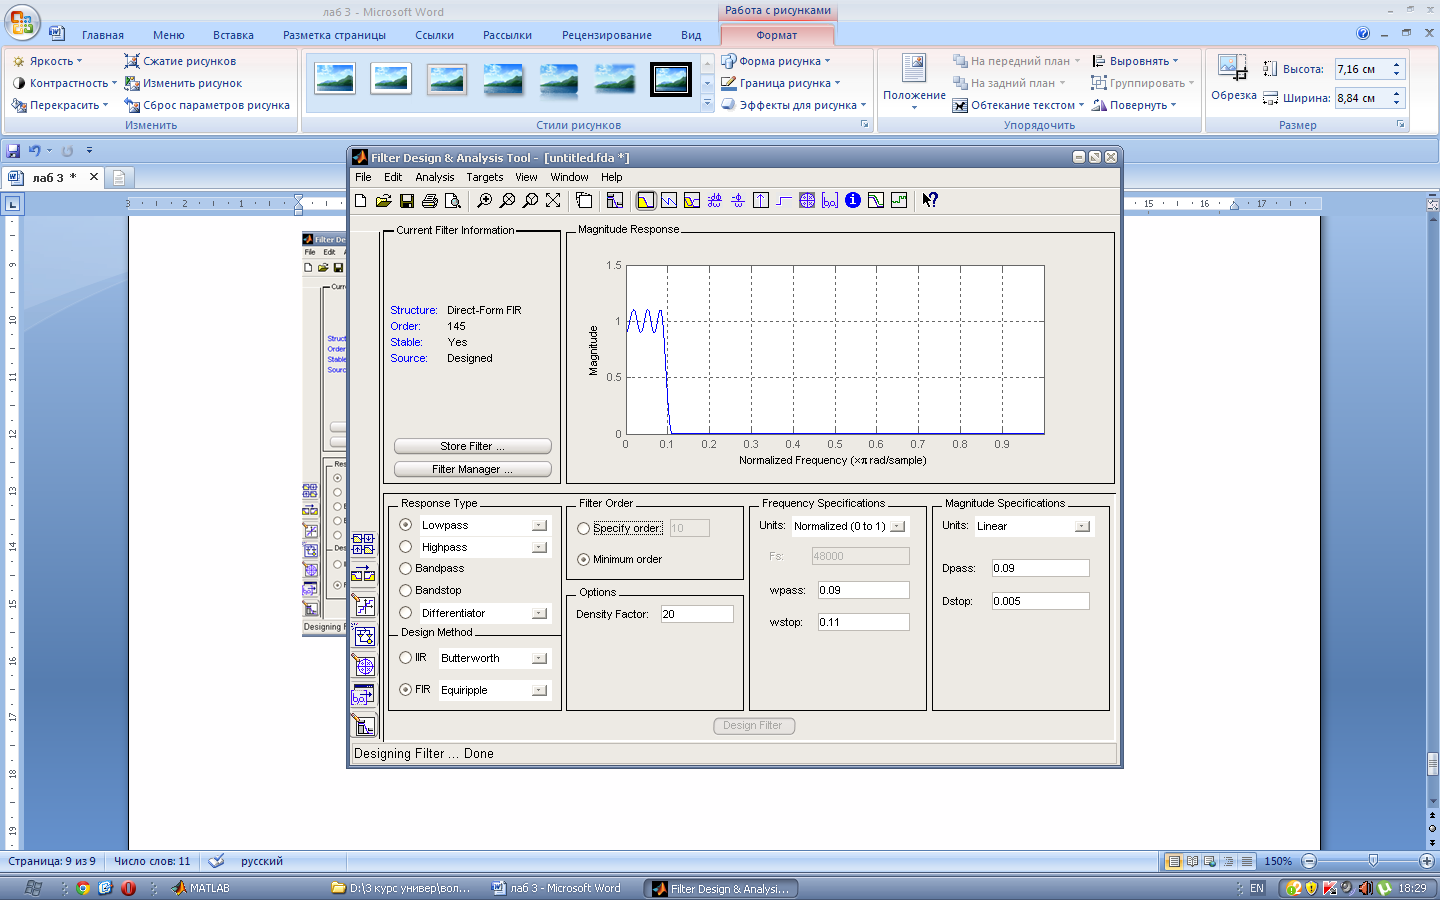Show Pole/Zero Plot icon

pos(807,200)
